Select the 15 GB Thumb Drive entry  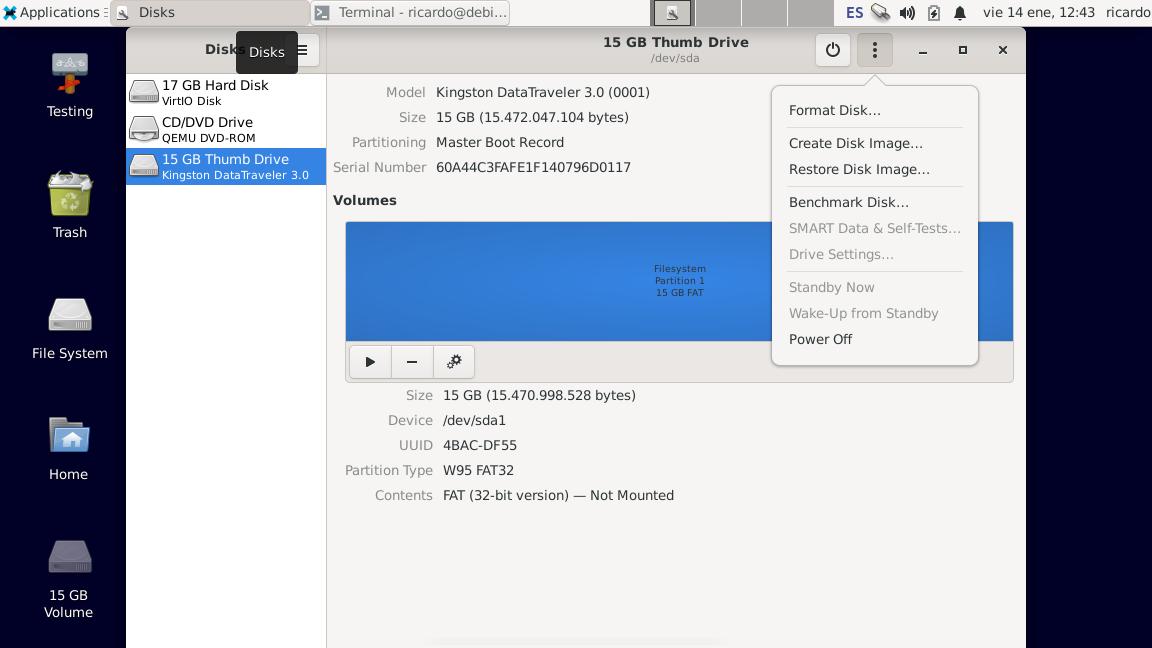tap(226, 166)
